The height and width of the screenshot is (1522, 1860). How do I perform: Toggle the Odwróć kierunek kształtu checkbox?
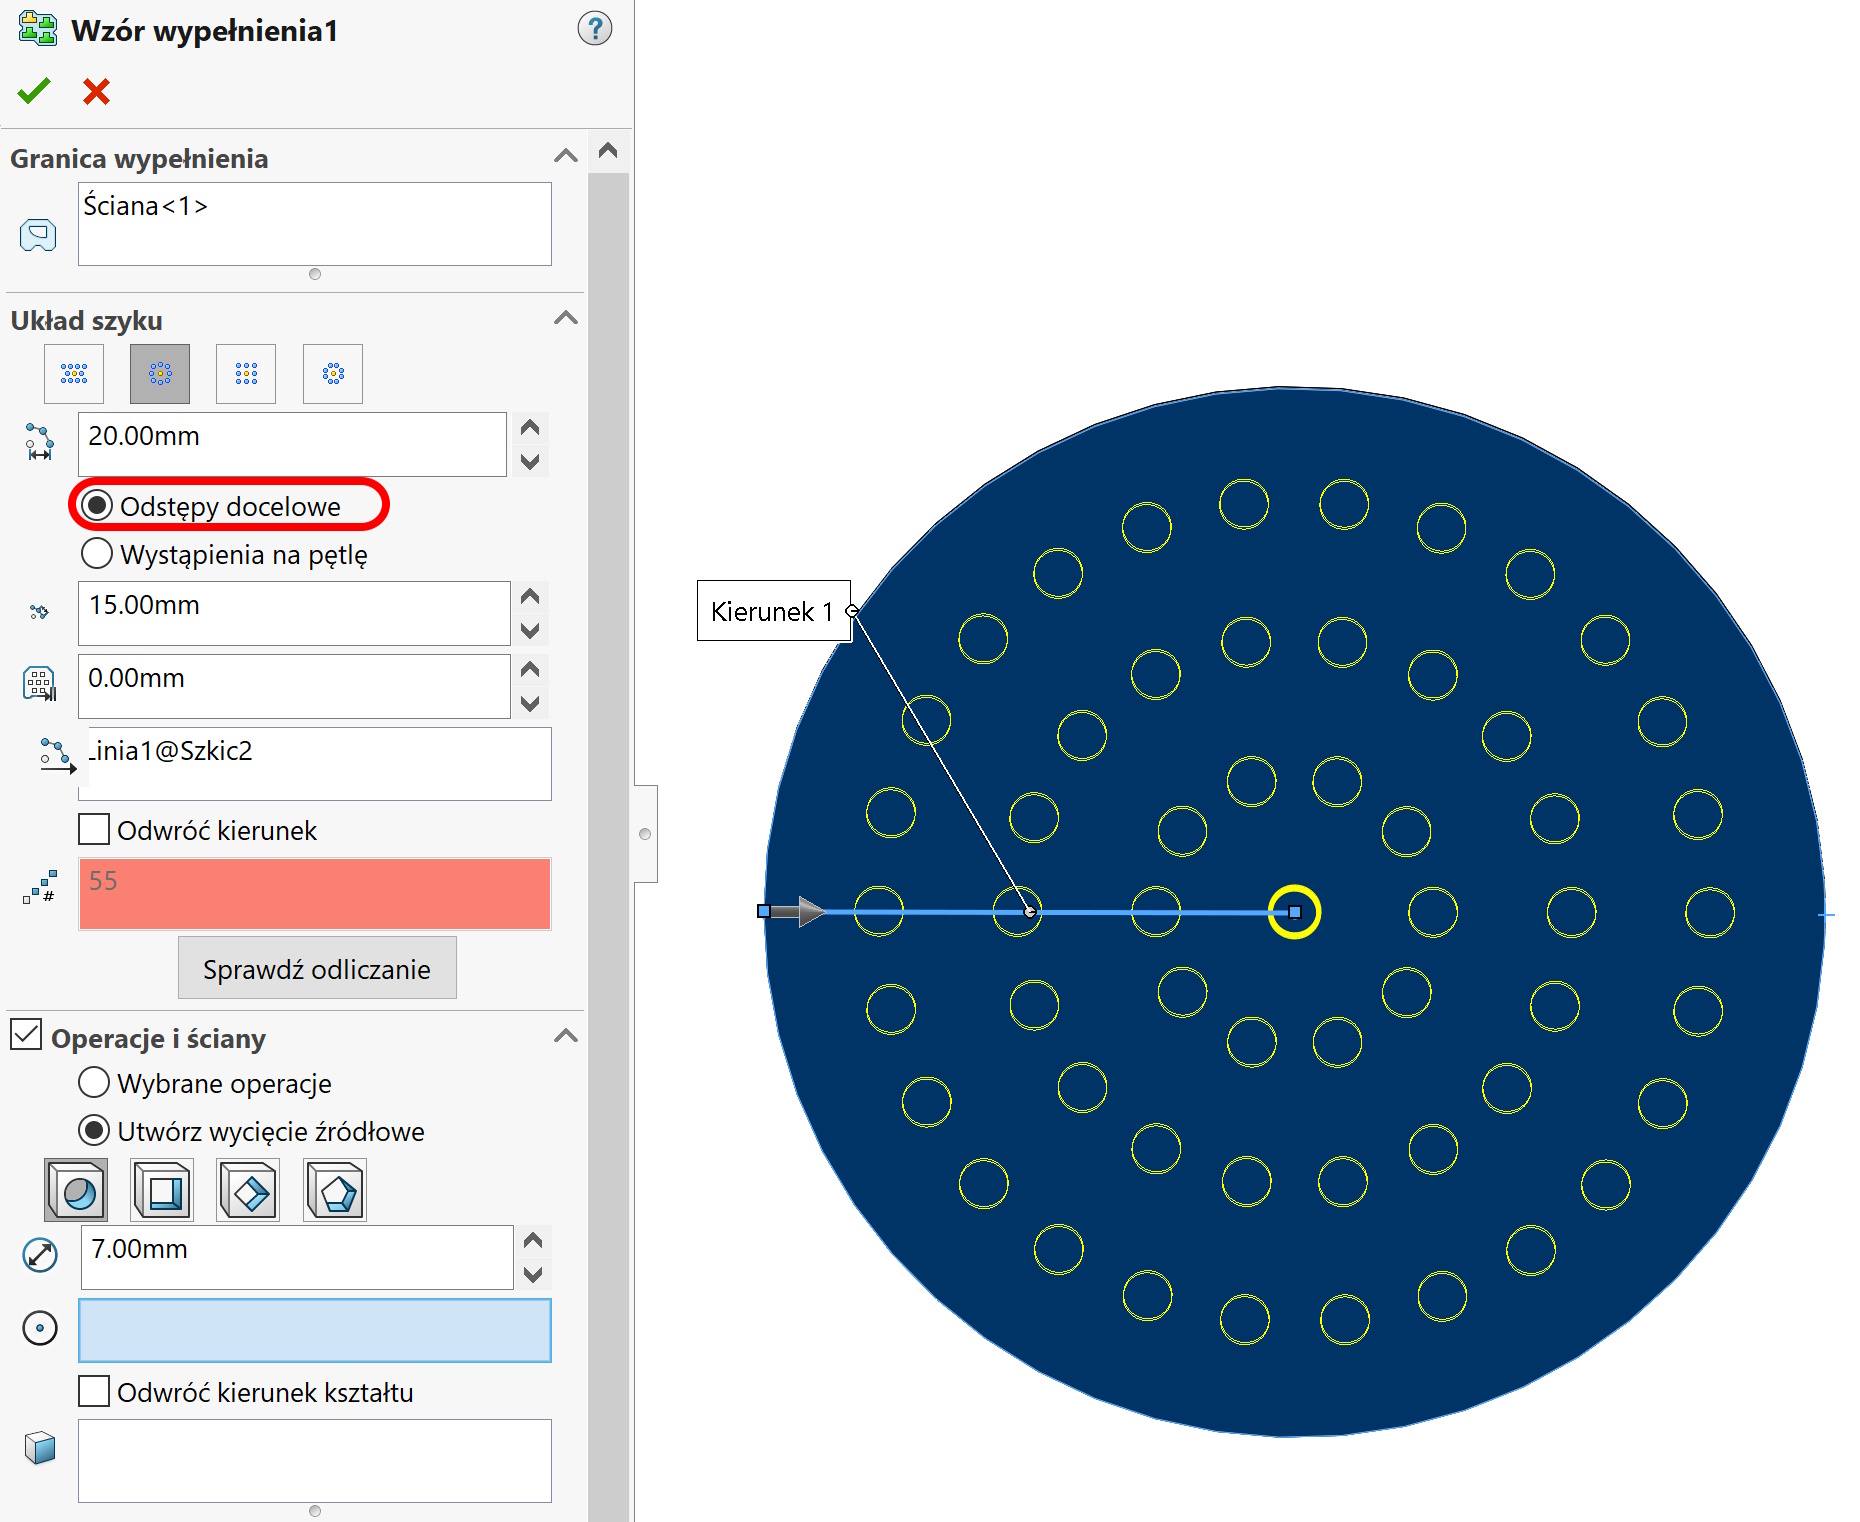(94, 1391)
